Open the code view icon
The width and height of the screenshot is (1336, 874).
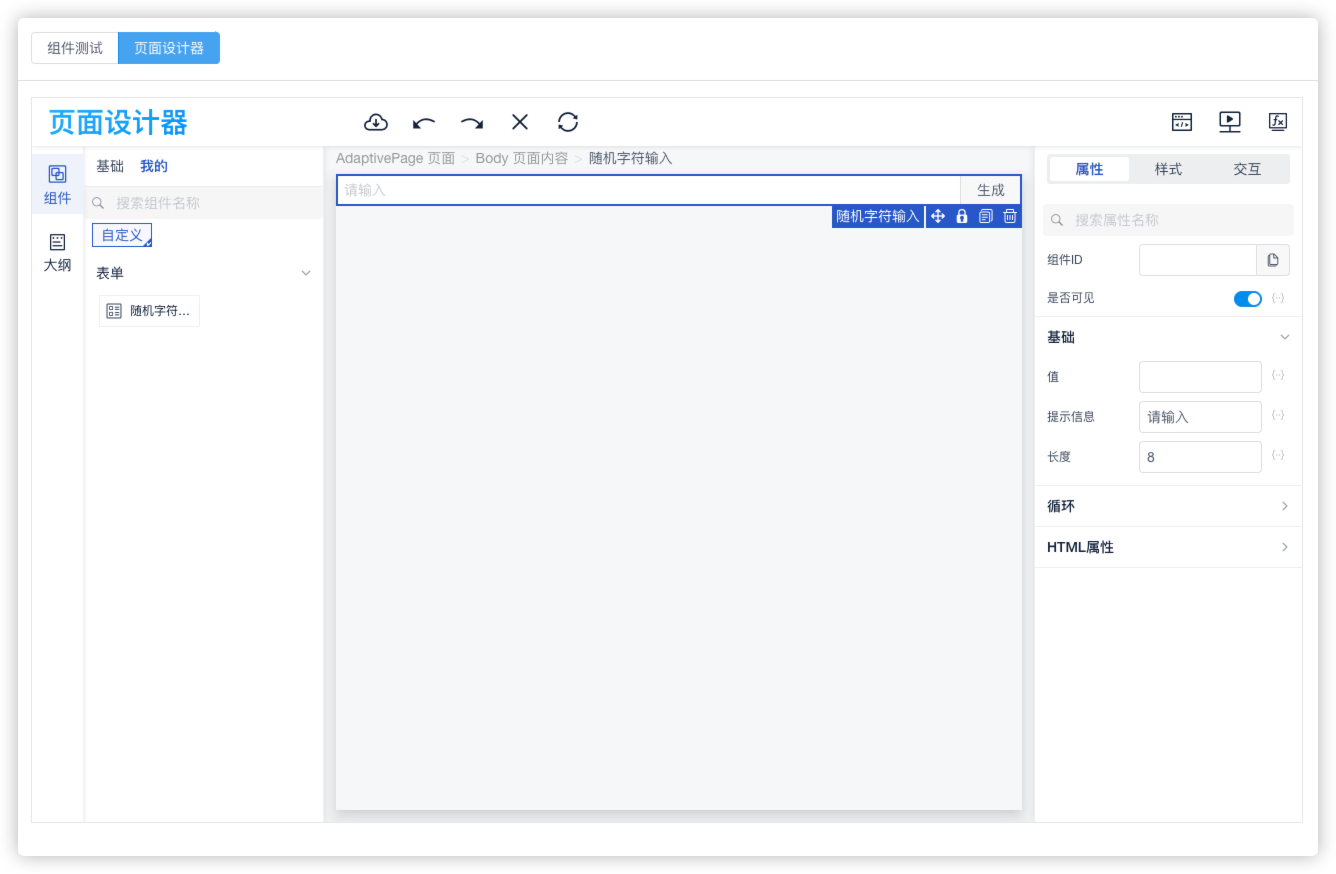click(1182, 122)
